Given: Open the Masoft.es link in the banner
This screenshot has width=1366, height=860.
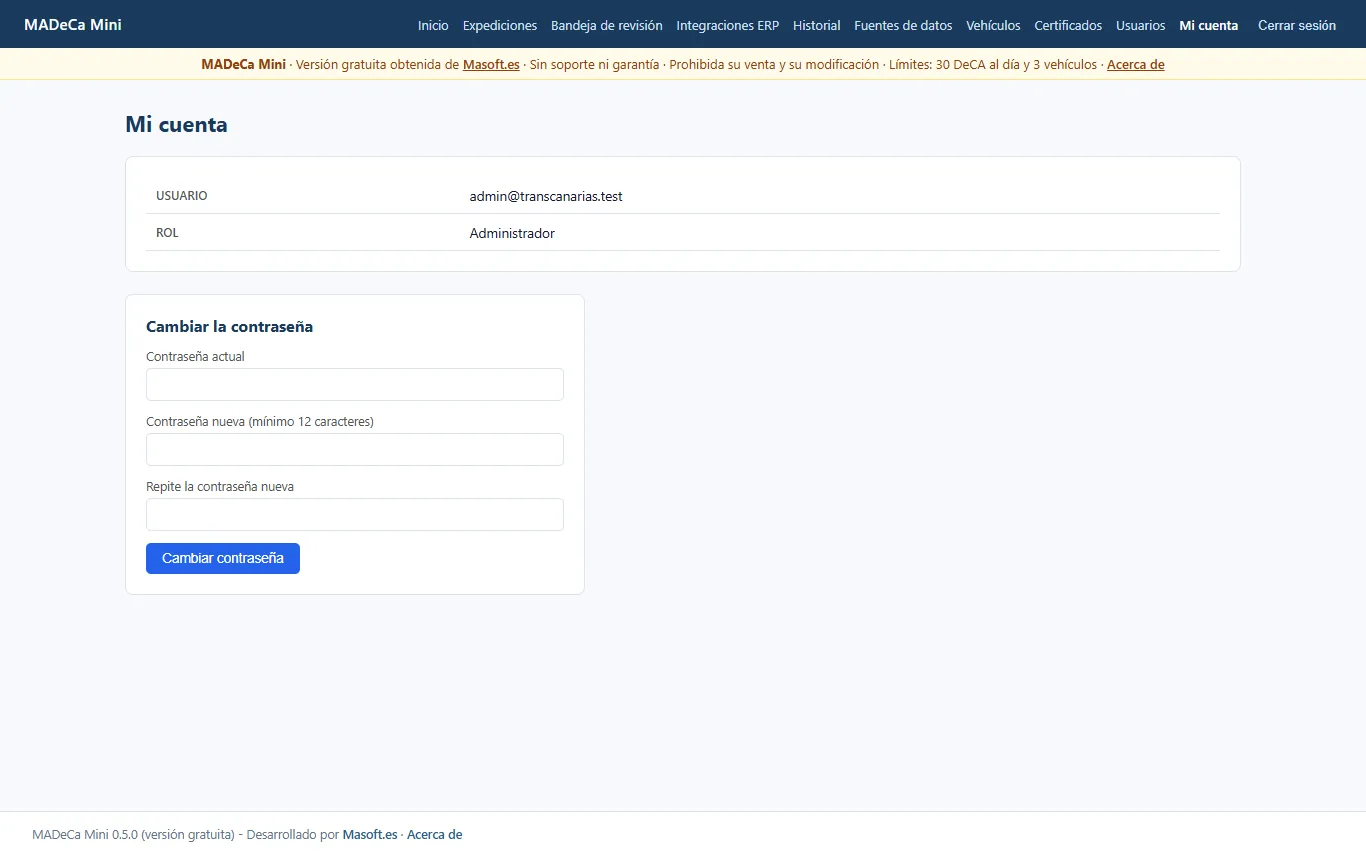Looking at the screenshot, I should [491, 64].
